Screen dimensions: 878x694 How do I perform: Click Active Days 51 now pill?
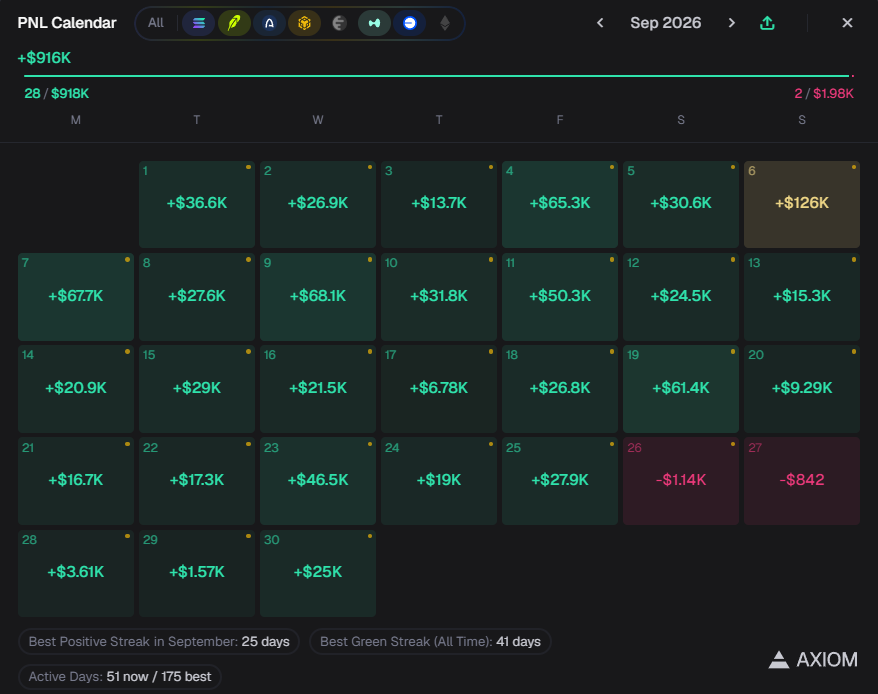tap(120, 677)
